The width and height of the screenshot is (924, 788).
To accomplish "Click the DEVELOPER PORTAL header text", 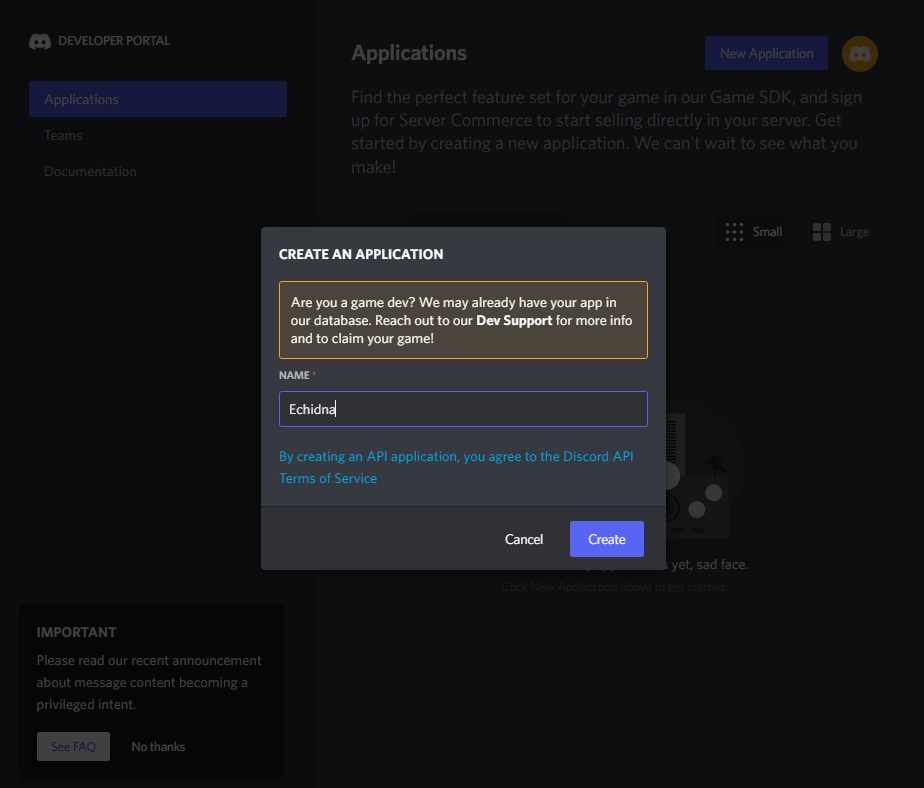I will 114,41.
